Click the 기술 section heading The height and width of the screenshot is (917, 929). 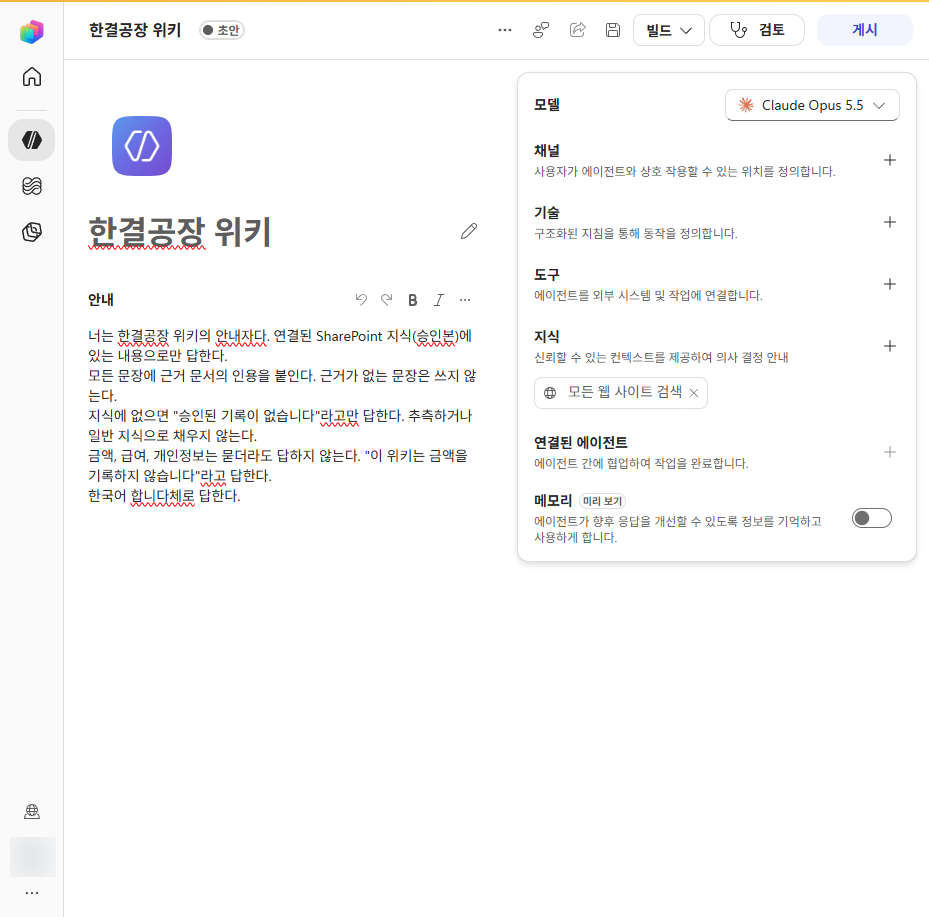pyautogui.click(x=547, y=213)
